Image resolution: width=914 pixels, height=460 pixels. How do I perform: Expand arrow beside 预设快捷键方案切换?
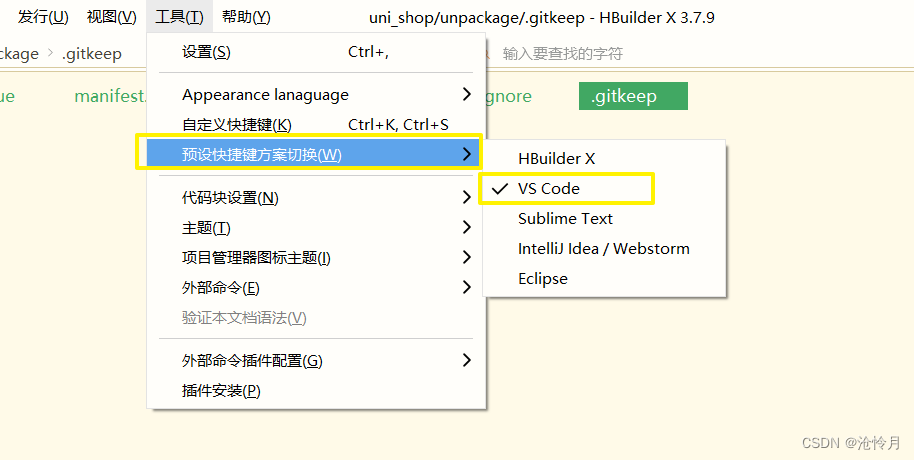click(466, 154)
